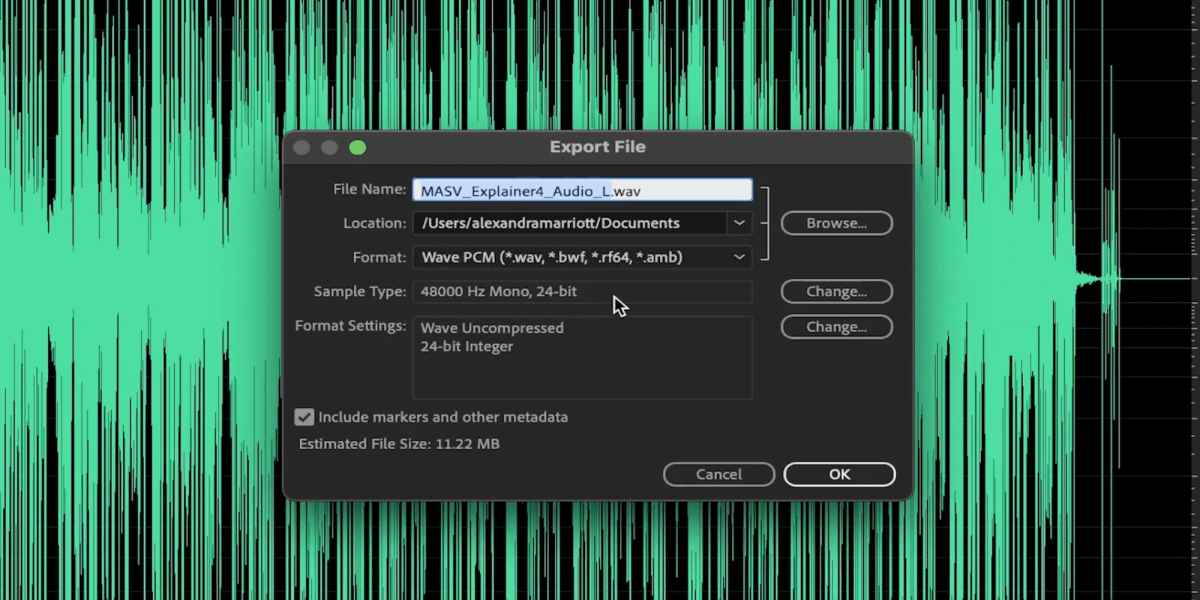Open the Location path dropdown

tap(739, 223)
